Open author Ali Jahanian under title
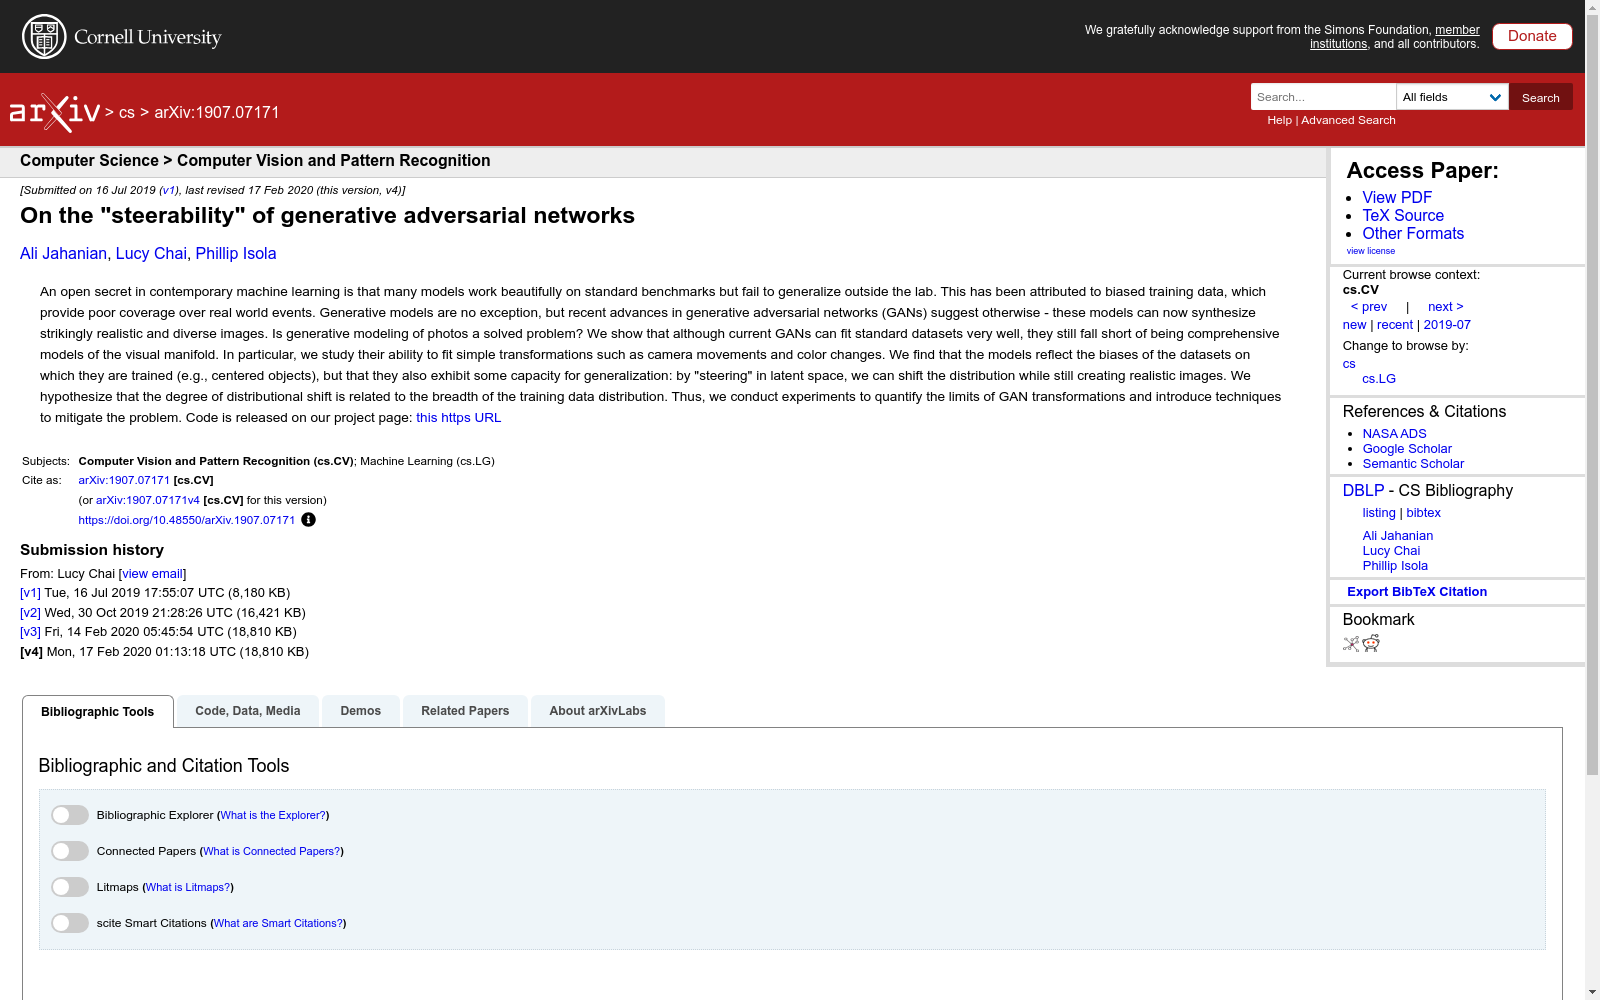Screen dimensions: 1600x1000 [x=63, y=254]
